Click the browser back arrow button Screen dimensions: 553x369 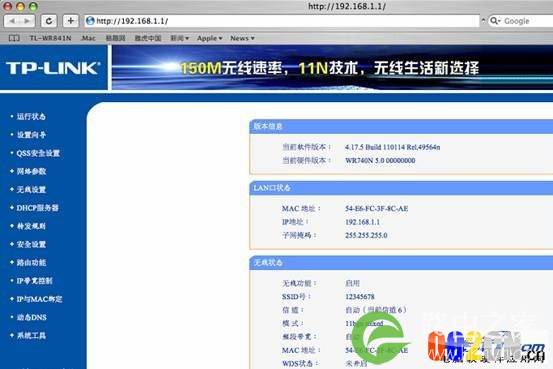12,21
